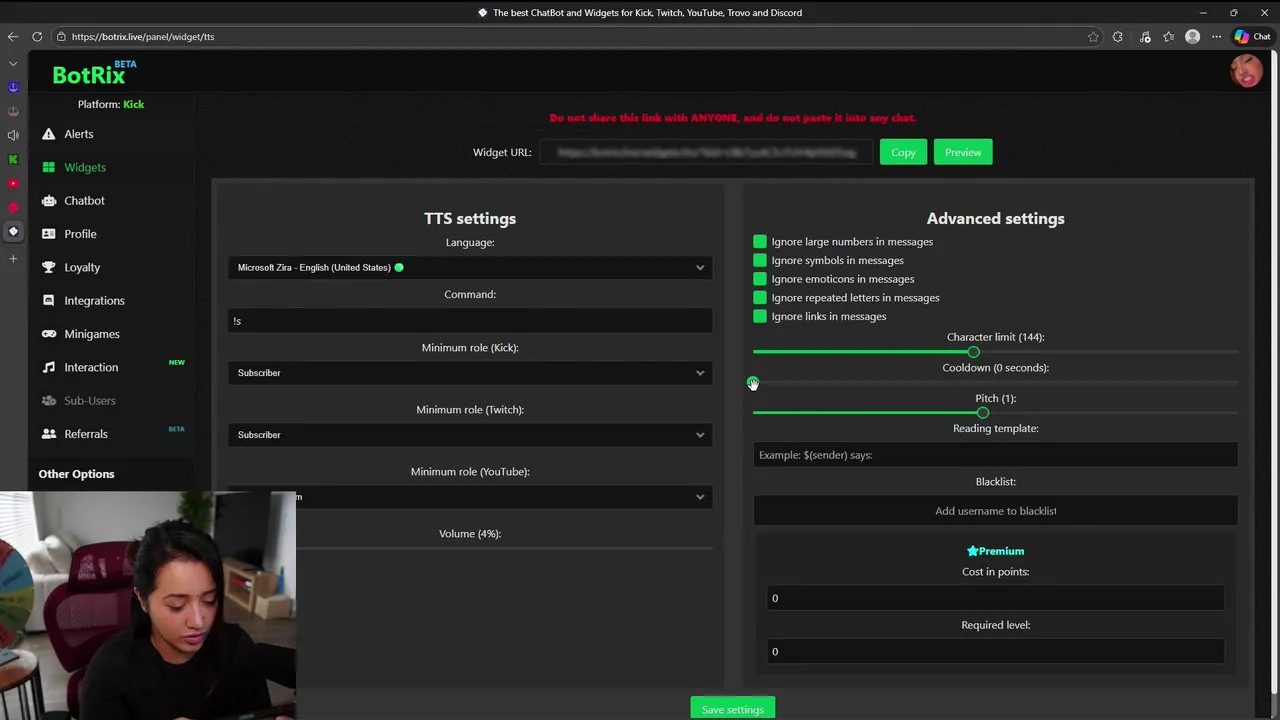Click the Profile ID card icon
Image resolution: width=1280 pixels, height=720 pixels.
48,234
